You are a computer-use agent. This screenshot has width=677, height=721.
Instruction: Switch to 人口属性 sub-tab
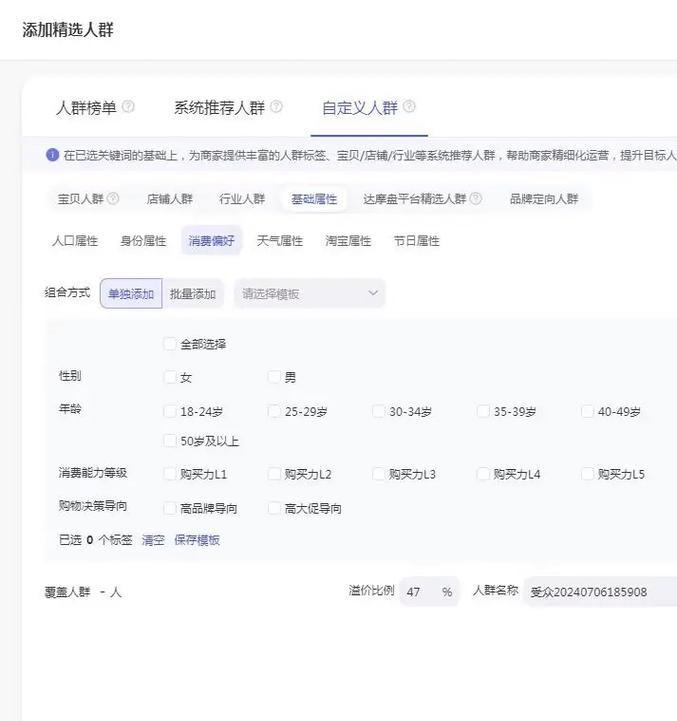[75, 241]
